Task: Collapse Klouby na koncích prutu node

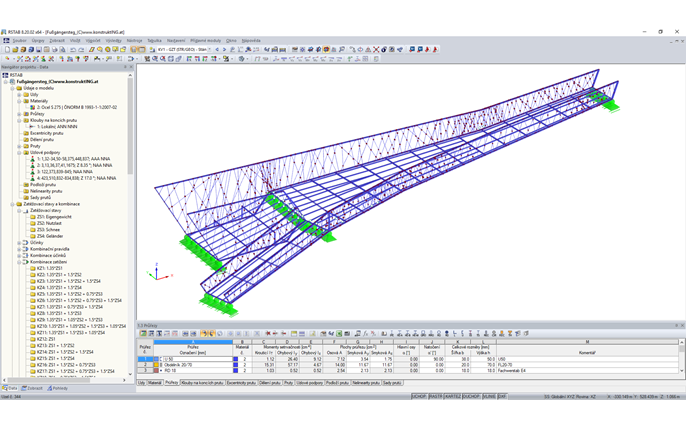Action: click(19, 120)
